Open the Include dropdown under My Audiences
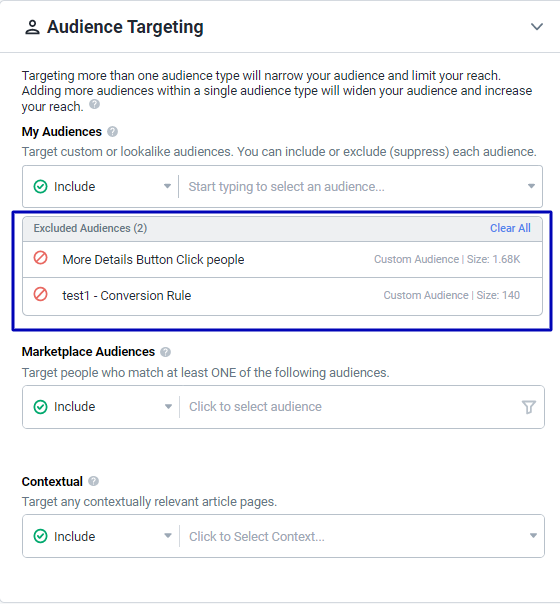The image size is (560, 604). coord(102,186)
